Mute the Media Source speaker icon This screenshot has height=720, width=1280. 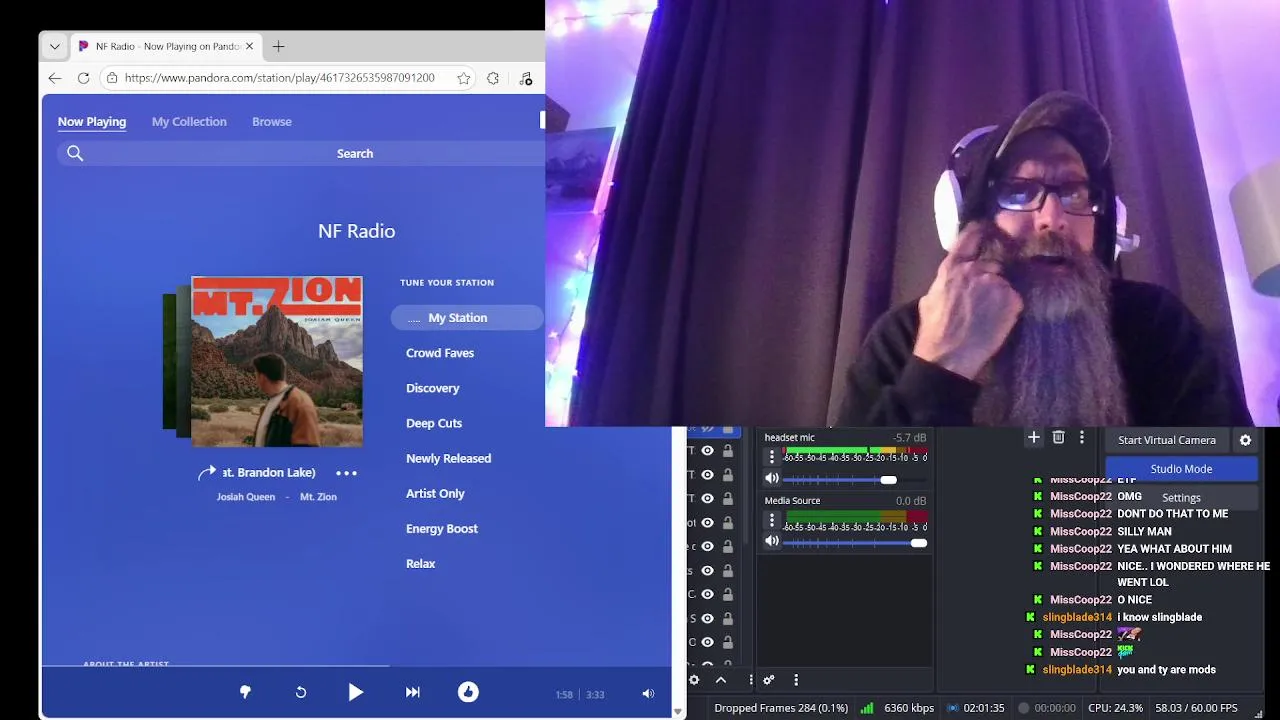click(772, 541)
